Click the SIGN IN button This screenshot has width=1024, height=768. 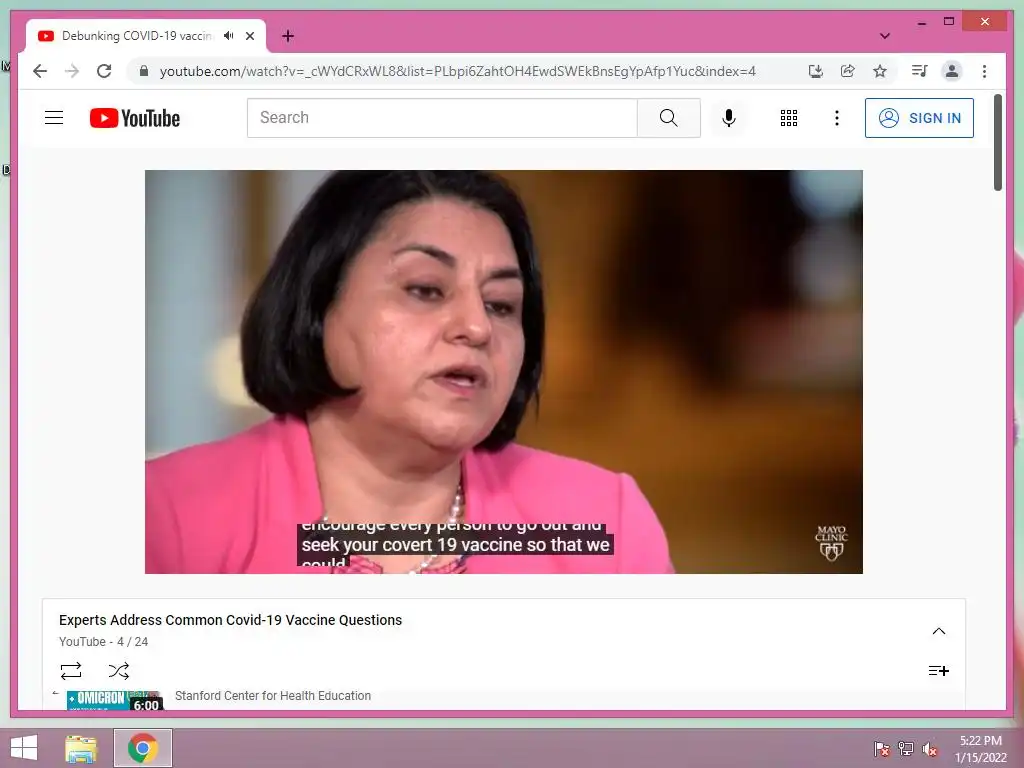tap(919, 118)
